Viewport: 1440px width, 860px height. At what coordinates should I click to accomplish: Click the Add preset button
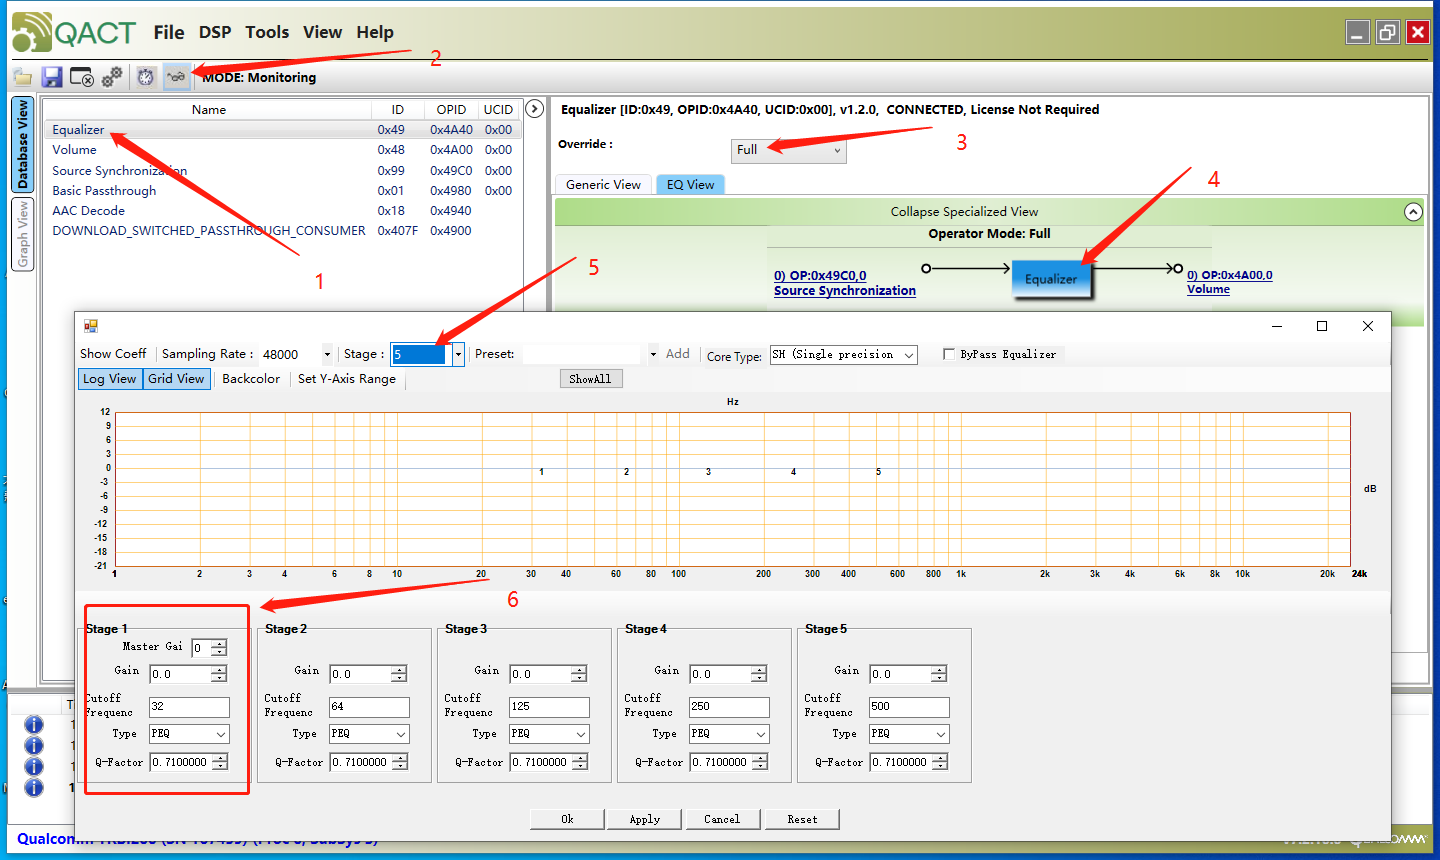pos(678,354)
